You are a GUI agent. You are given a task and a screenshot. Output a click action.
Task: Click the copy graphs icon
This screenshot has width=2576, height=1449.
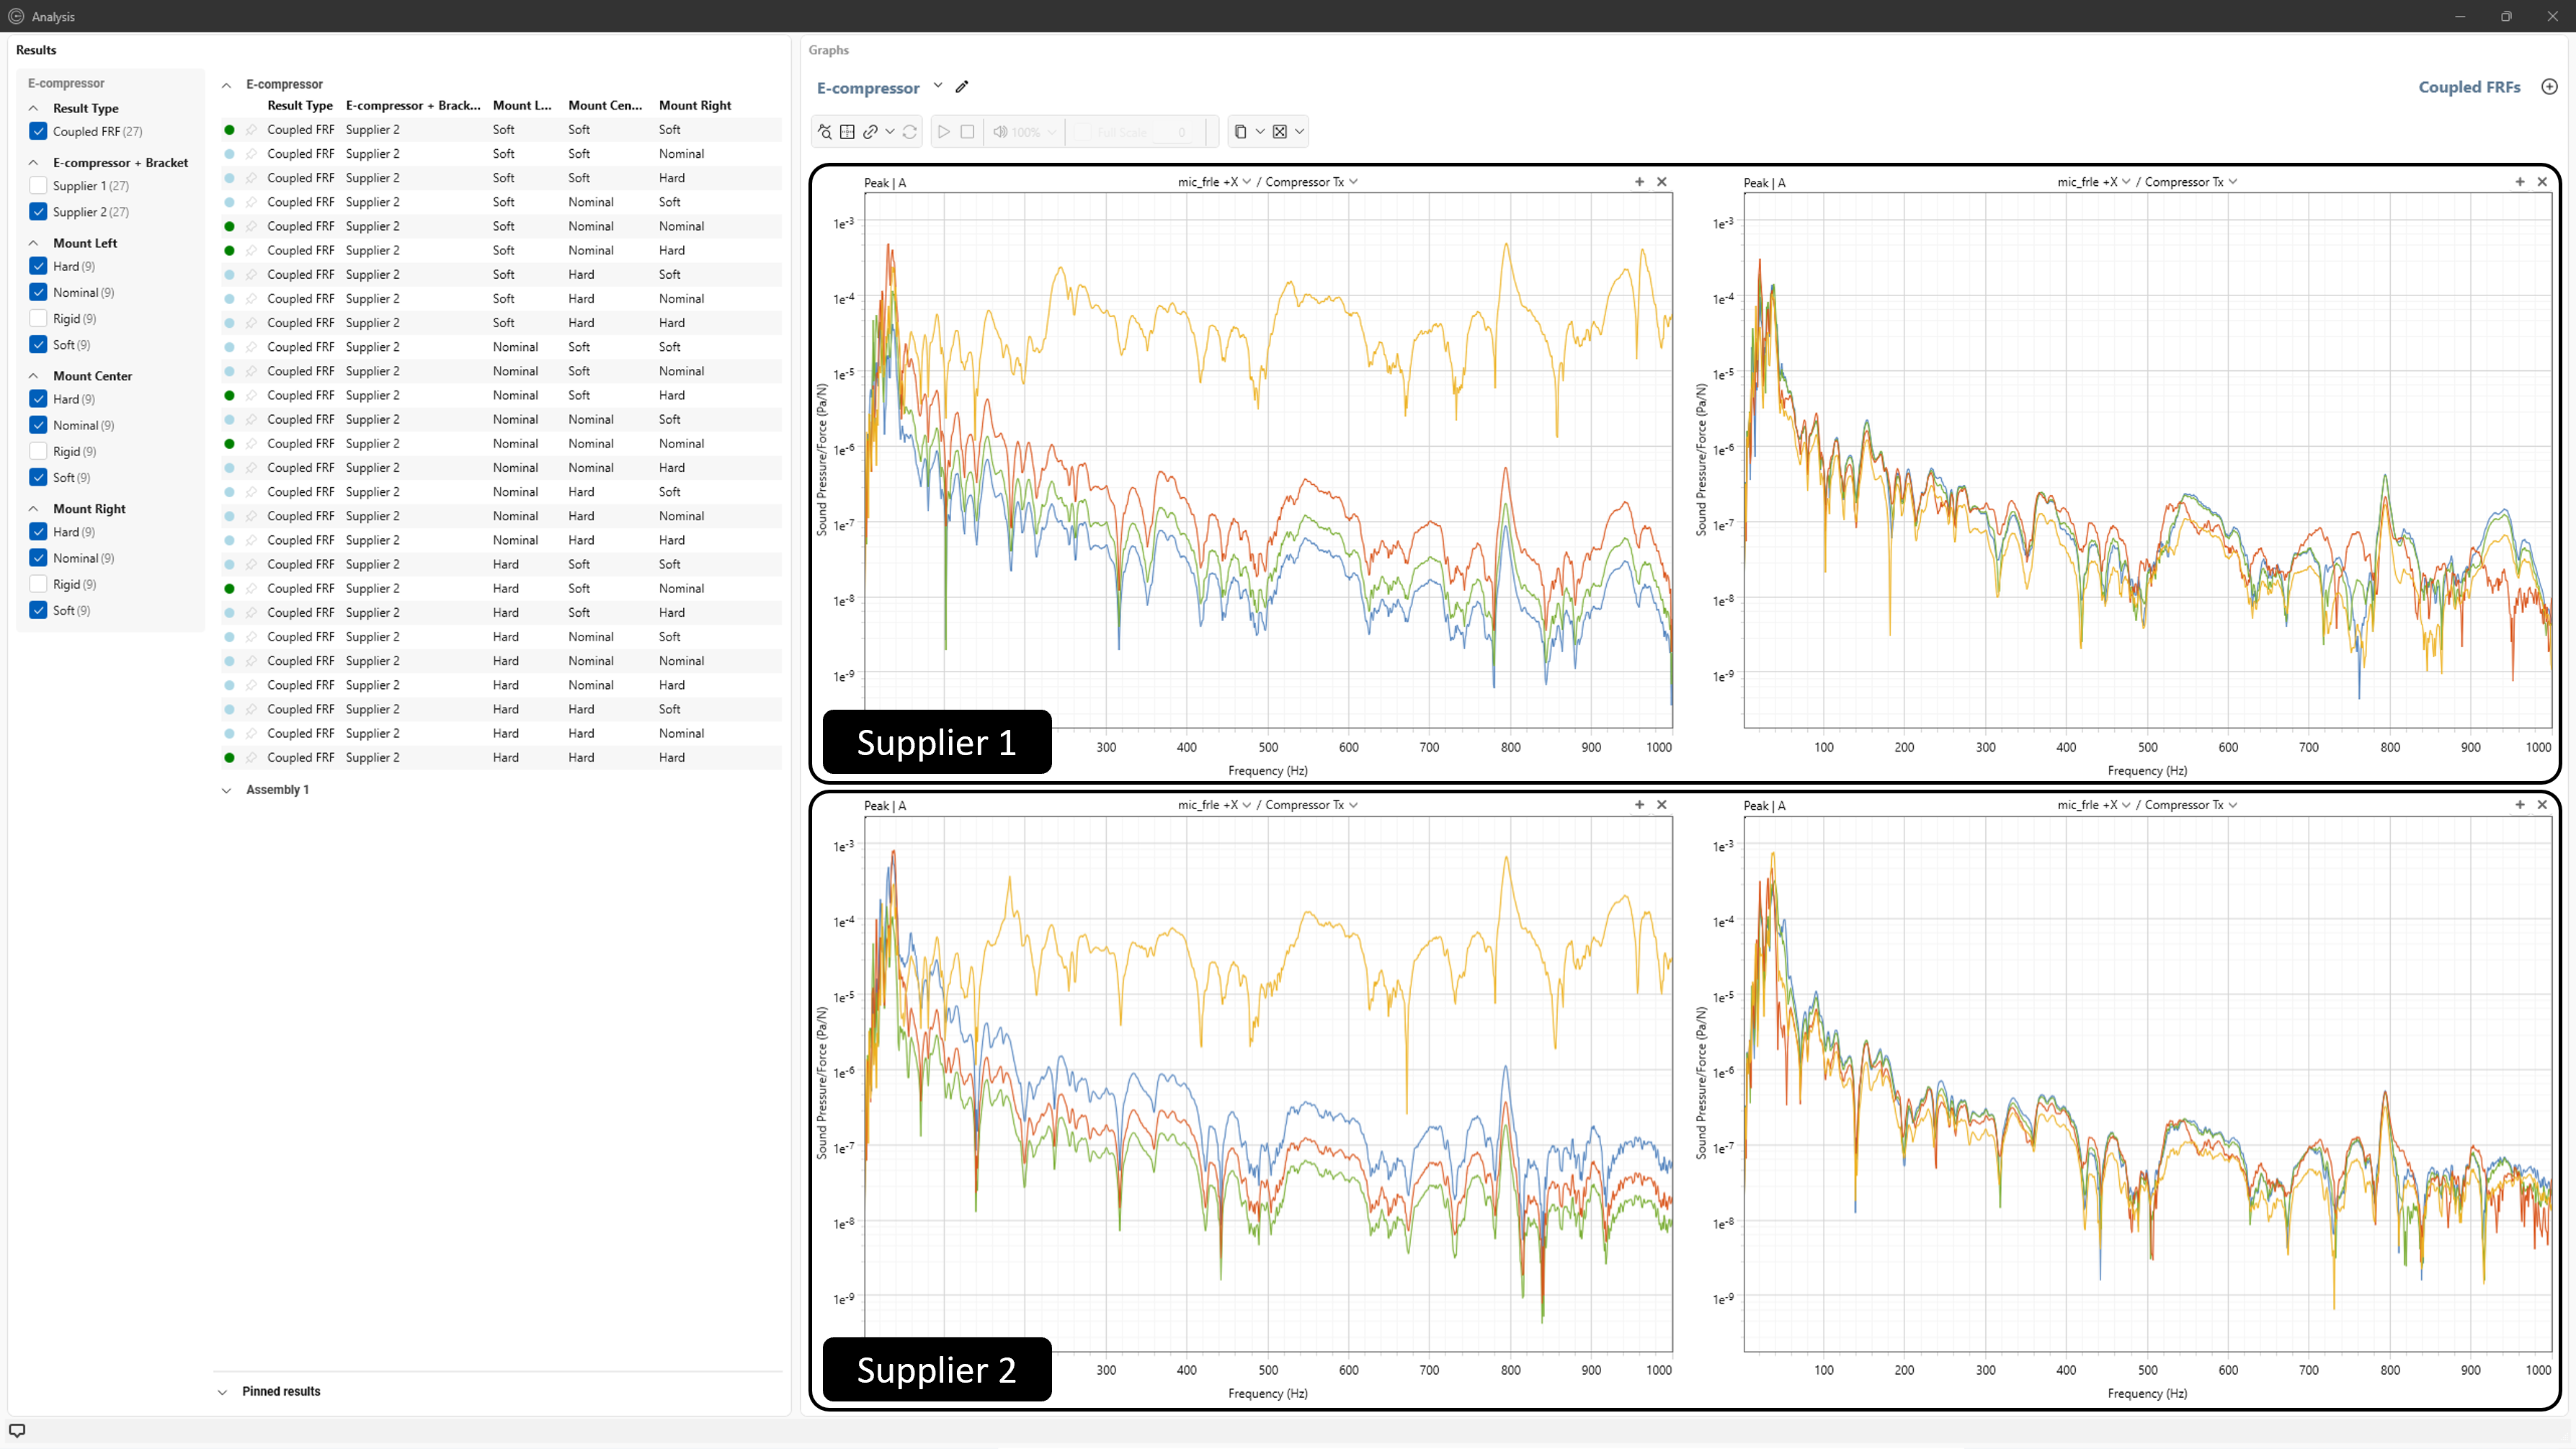(1240, 131)
